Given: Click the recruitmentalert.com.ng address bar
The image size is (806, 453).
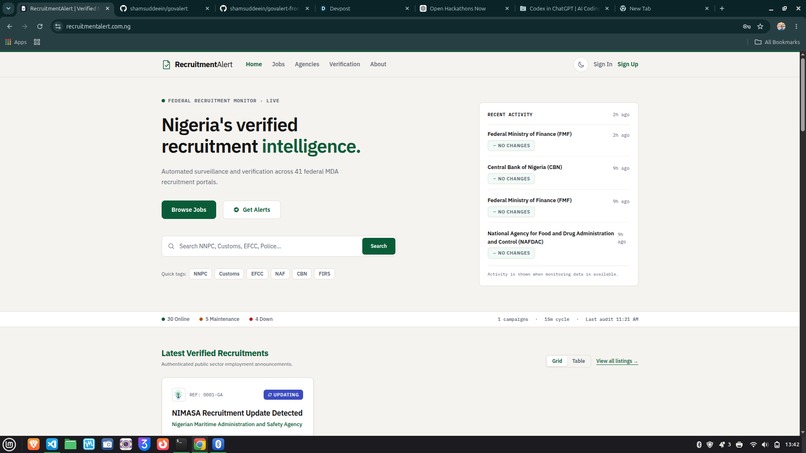Looking at the screenshot, I should 401,26.
